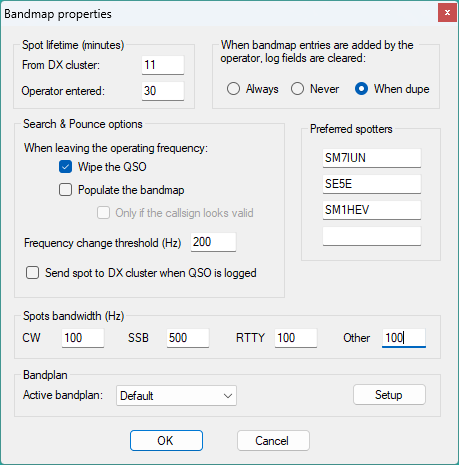The height and width of the screenshot is (465, 459).
Task: Click the CW spots bandwidth field
Action: (x=83, y=338)
